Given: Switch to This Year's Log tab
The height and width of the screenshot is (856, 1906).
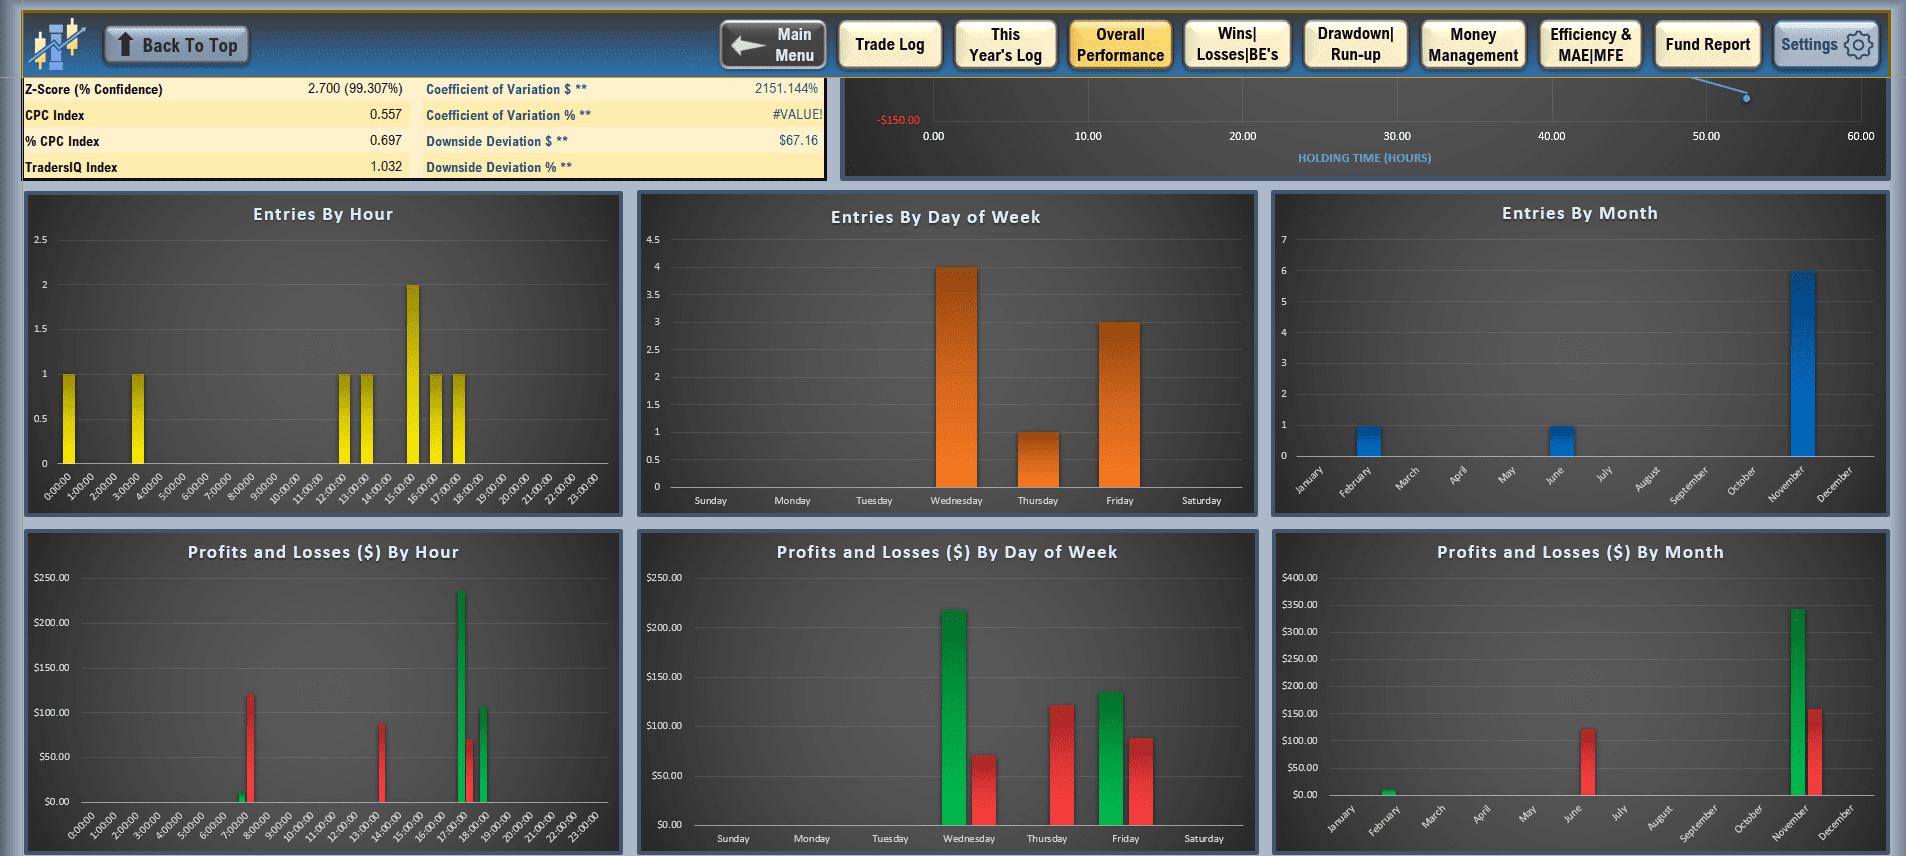Looking at the screenshot, I should (1005, 45).
